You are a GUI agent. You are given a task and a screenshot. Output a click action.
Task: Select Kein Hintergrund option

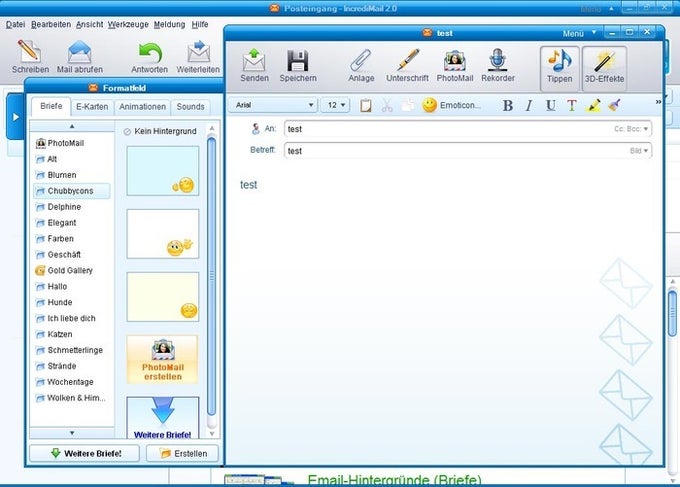pyautogui.click(x=160, y=131)
